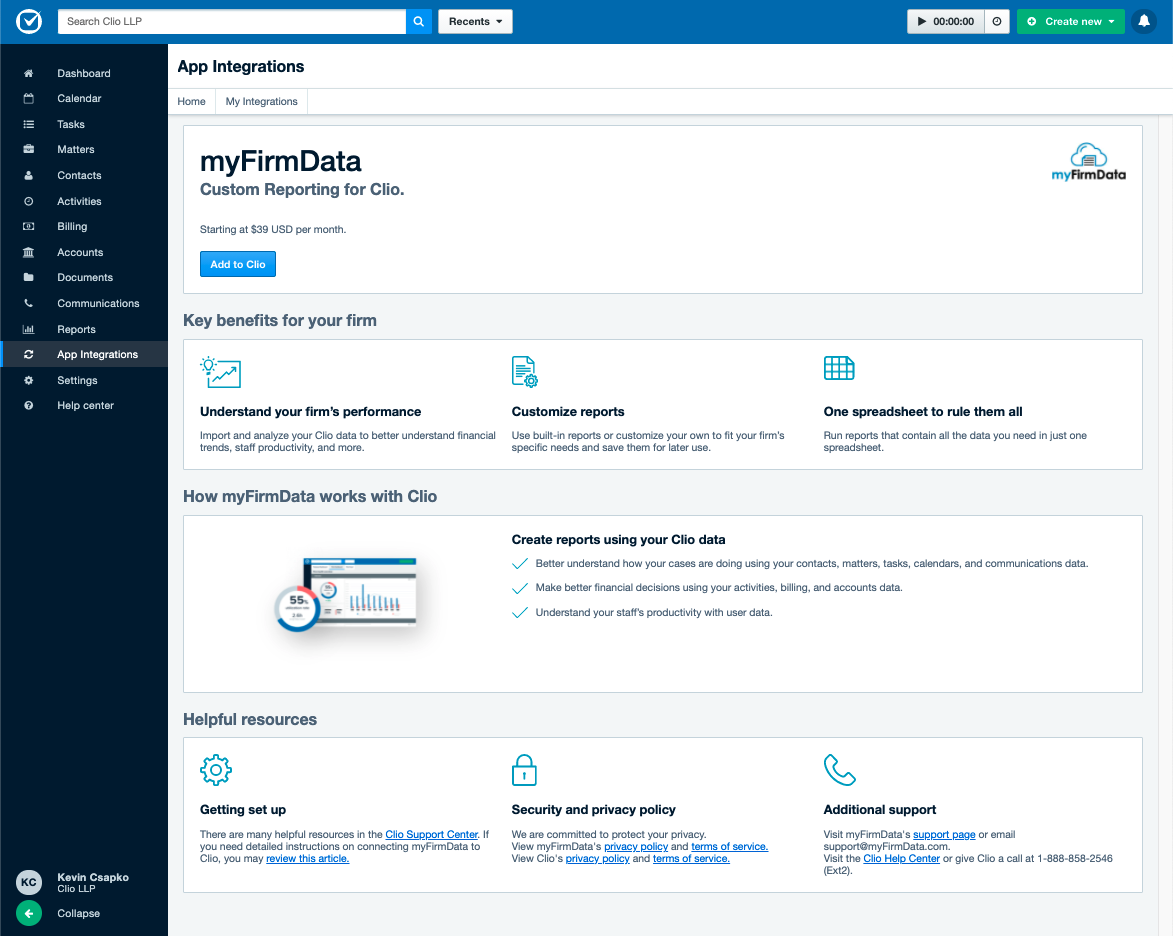Open Clio's terms of service link
The height and width of the screenshot is (936, 1173).
691,858
